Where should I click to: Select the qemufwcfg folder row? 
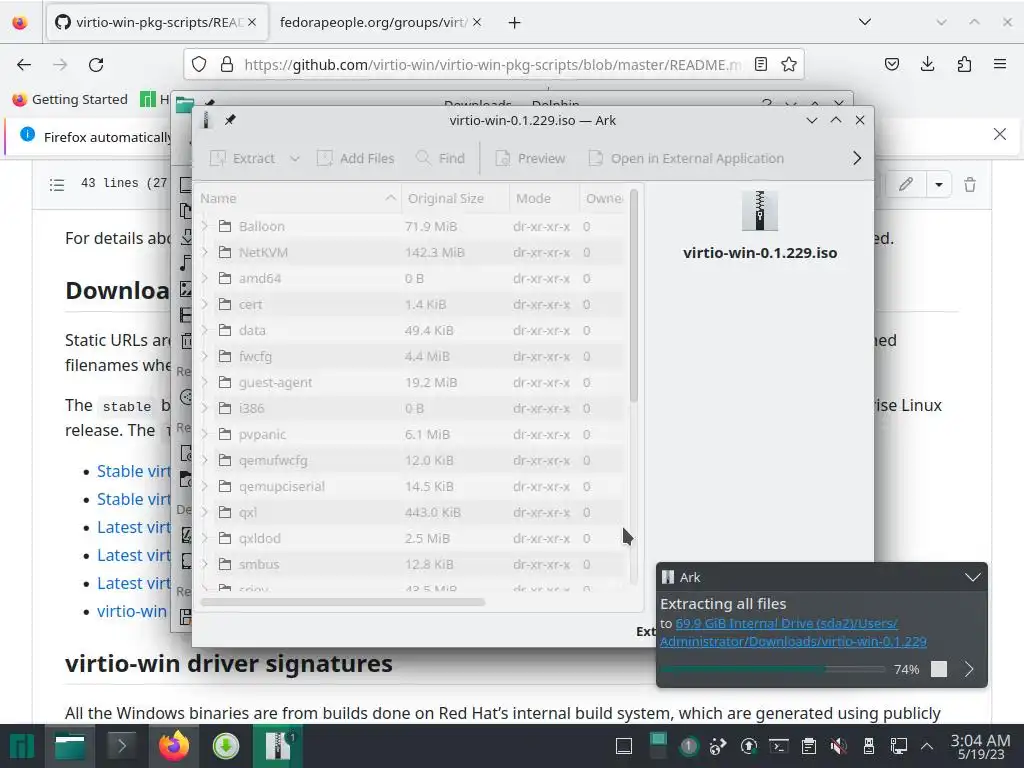pos(411,460)
